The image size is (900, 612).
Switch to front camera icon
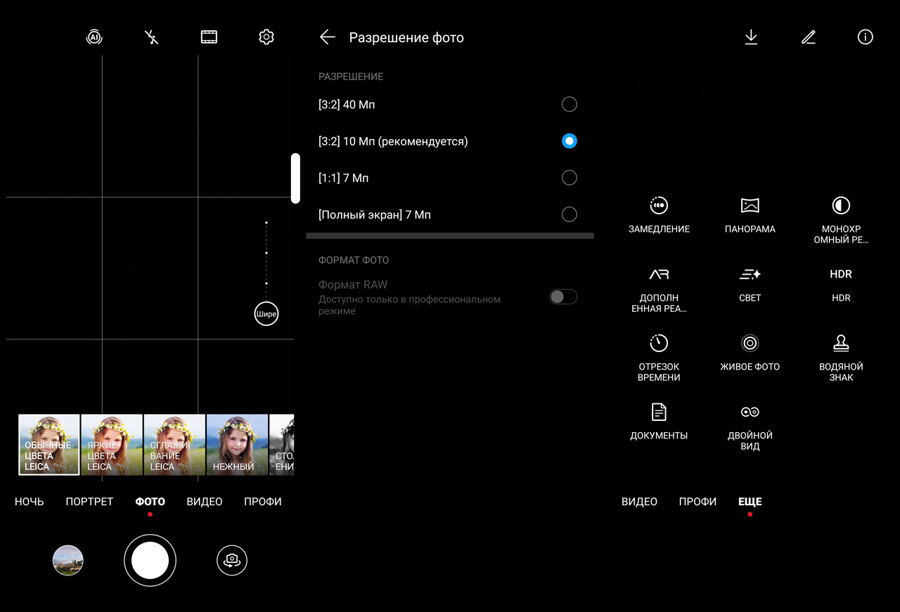(232, 560)
